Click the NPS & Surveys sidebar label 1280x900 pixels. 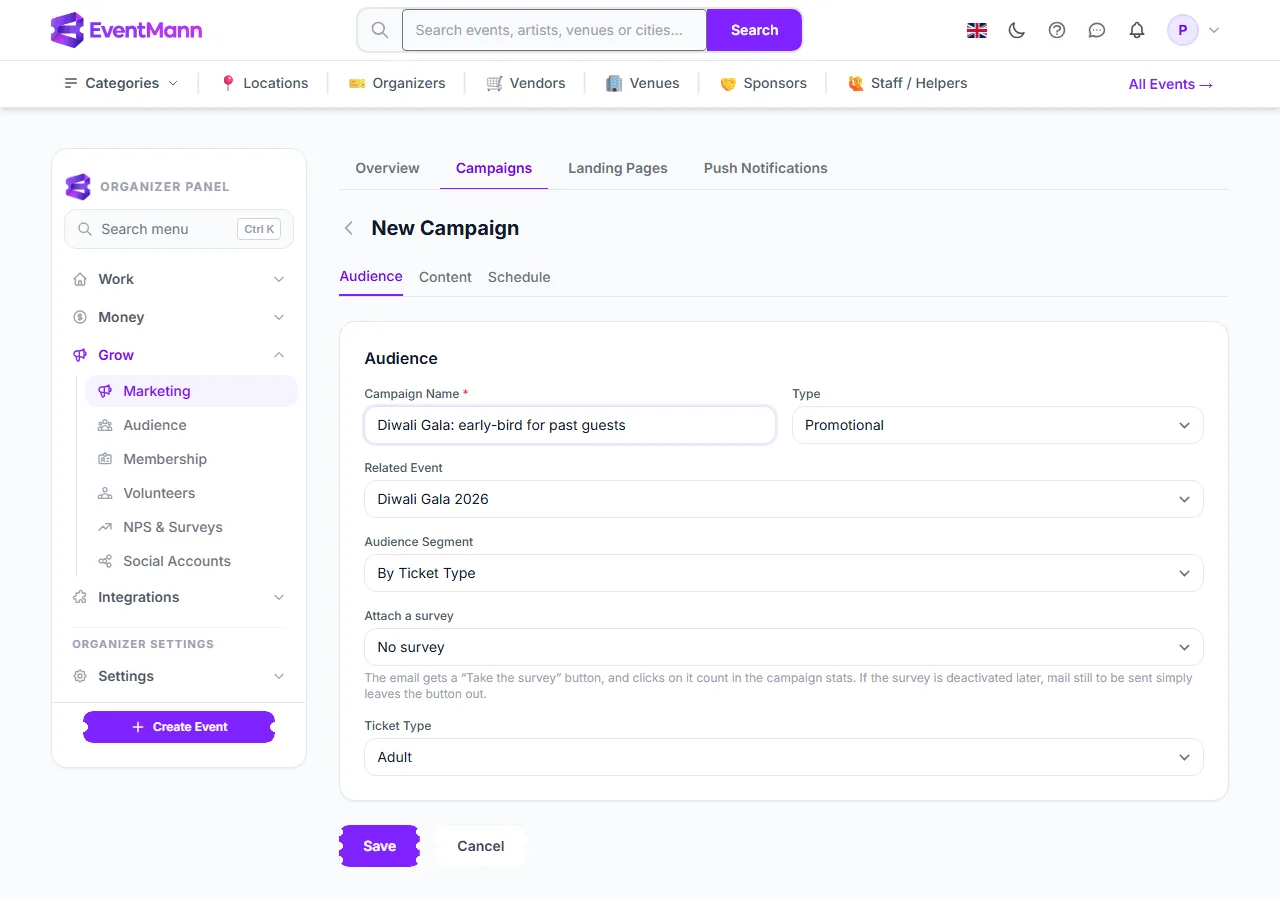point(173,527)
